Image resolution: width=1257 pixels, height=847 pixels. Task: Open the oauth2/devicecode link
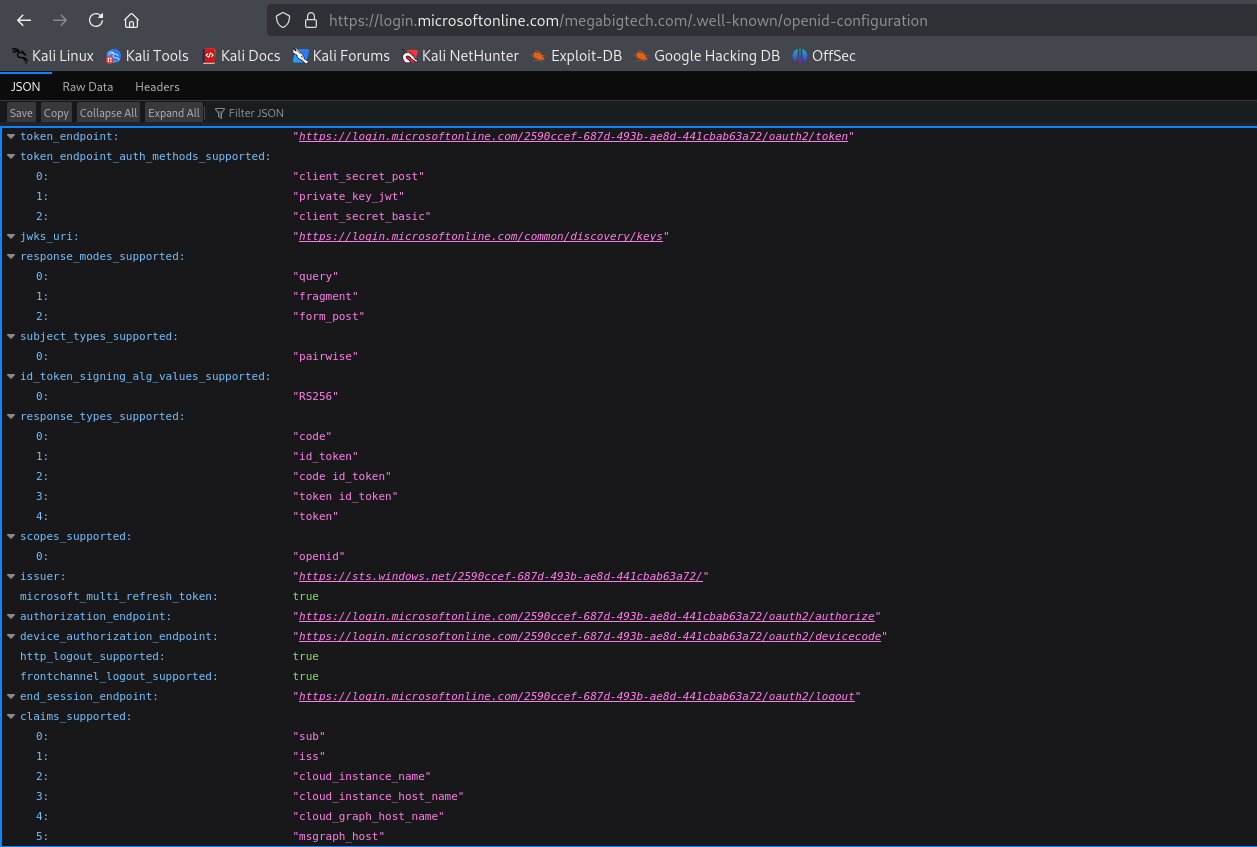coord(590,636)
